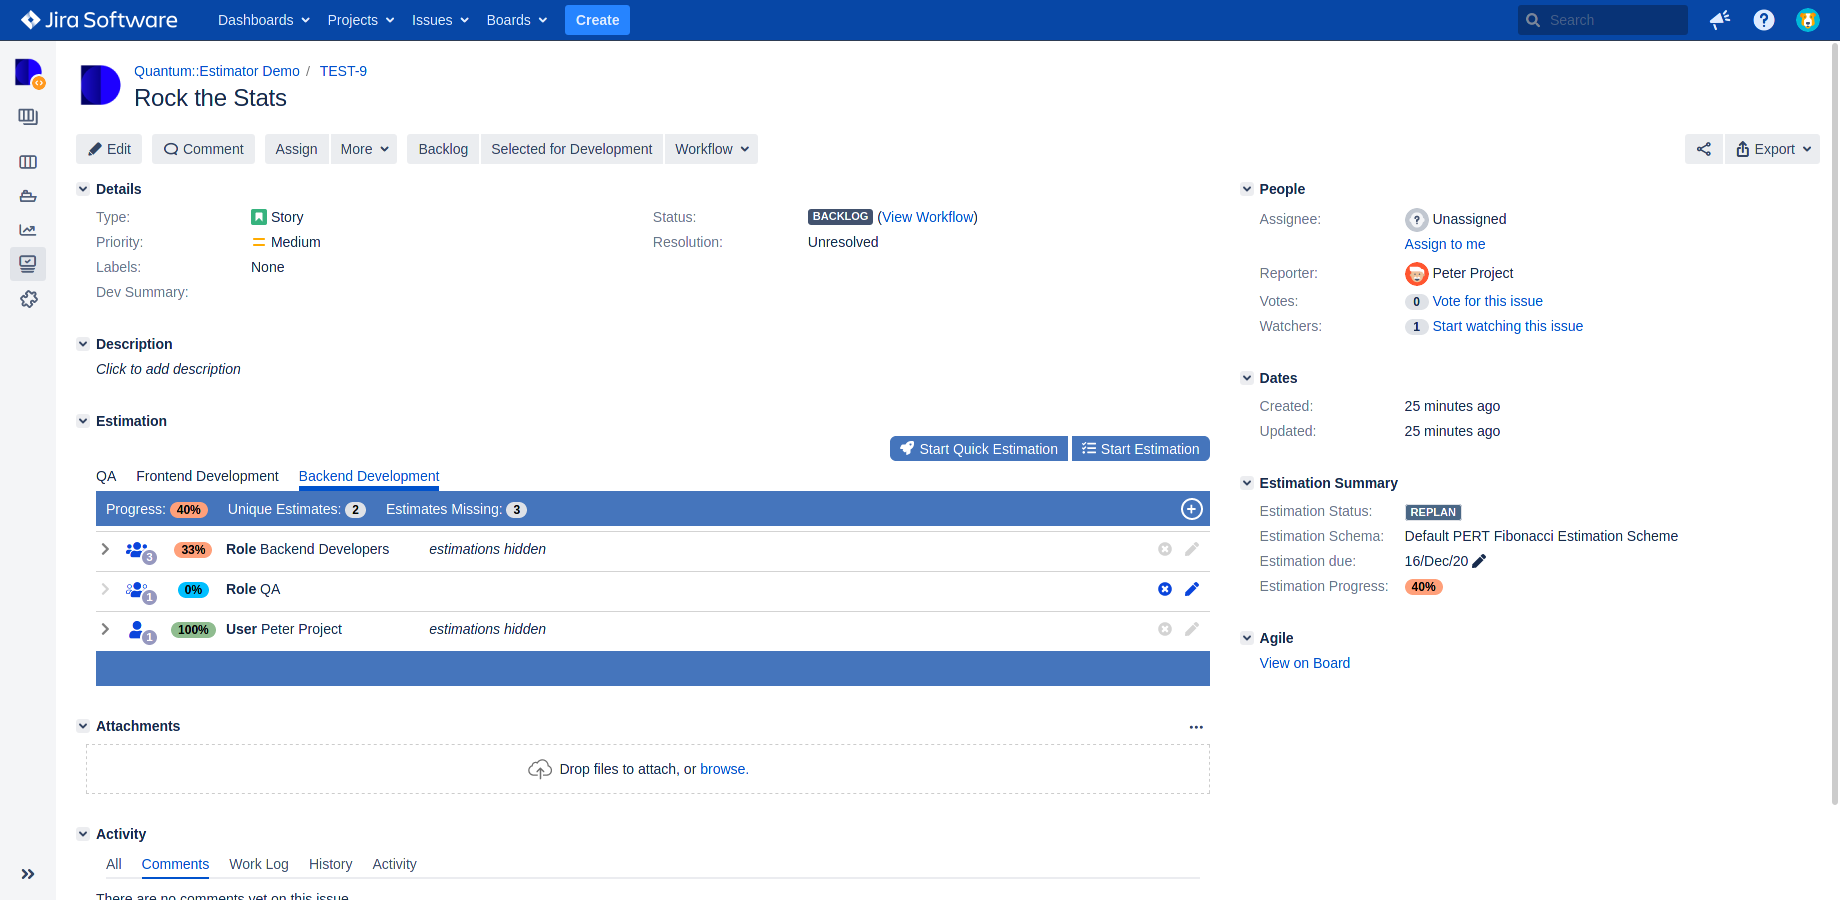The width and height of the screenshot is (1840, 900).
Task: Click the Quantum Estimator project logo
Action: click(100, 85)
